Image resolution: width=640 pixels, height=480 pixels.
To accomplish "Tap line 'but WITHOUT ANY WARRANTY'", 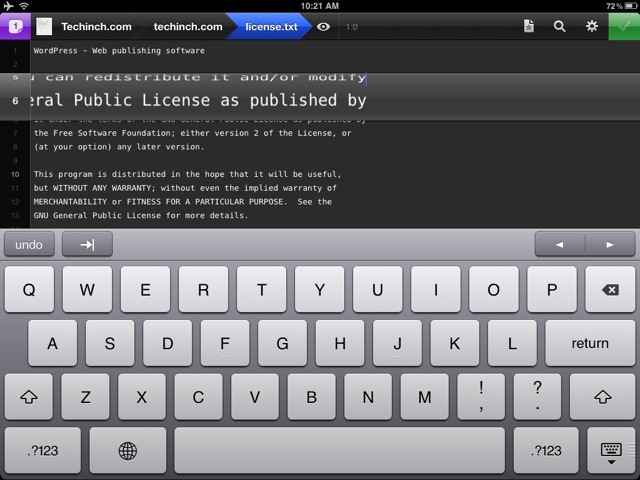I will click(x=185, y=188).
